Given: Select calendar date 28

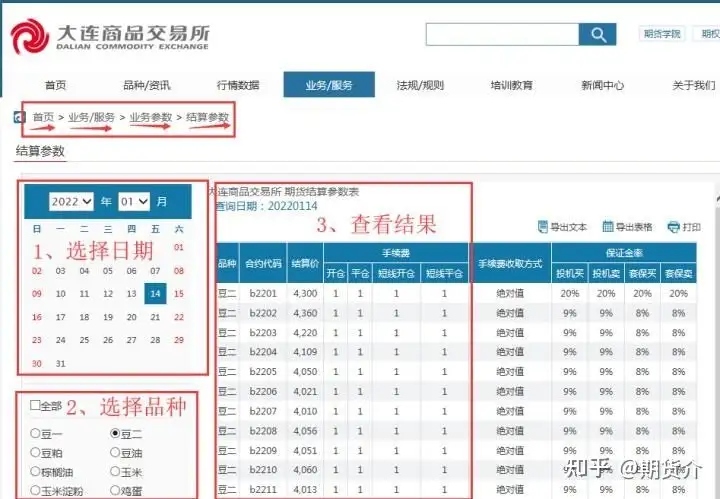Looking at the screenshot, I should (x=155, y=340).
